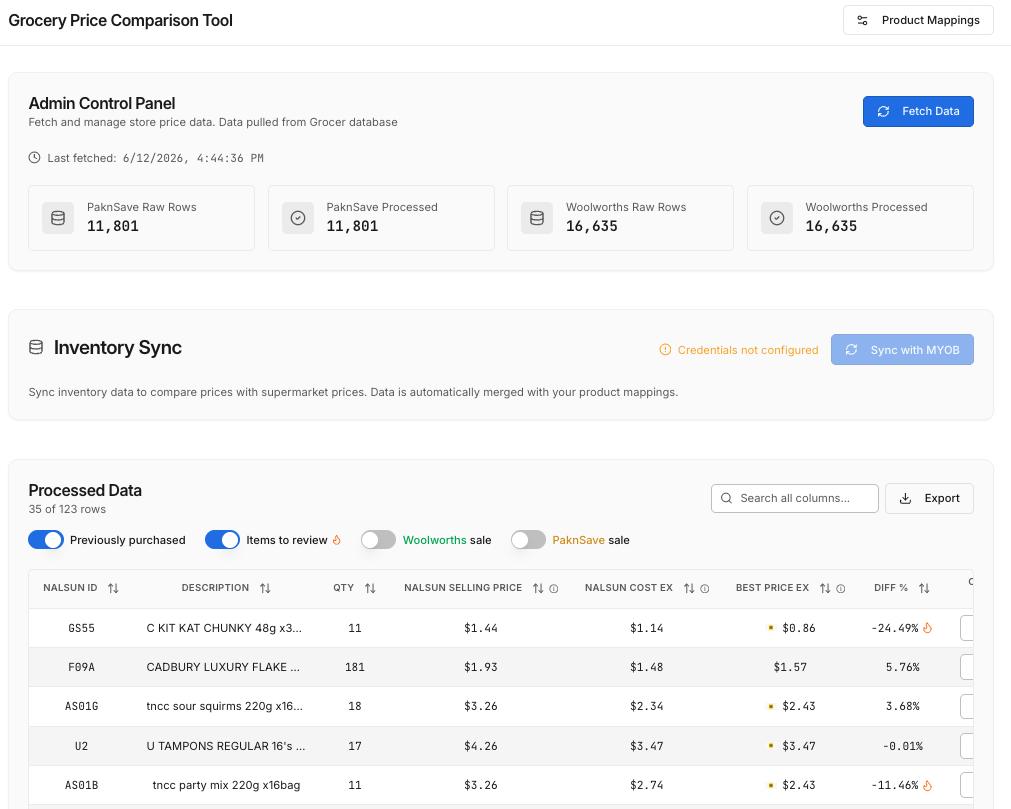Click the Credentials not configured warning icon
The height and width of the screenshot is (809, 1011).
point(665,349)
